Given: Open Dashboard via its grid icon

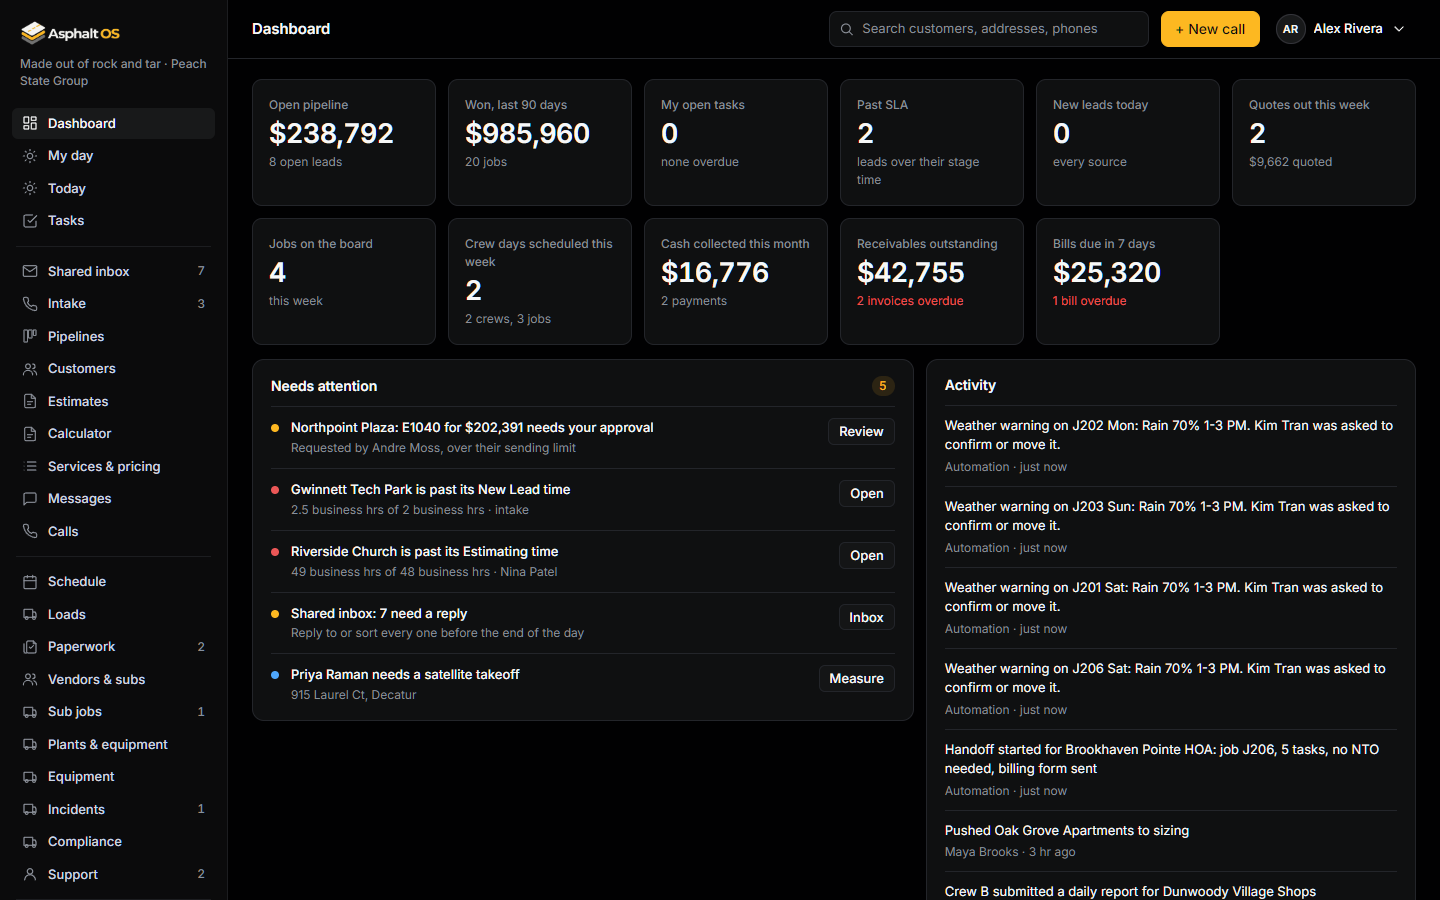Looking at the screenshot, I should click(x=30, y=123).
